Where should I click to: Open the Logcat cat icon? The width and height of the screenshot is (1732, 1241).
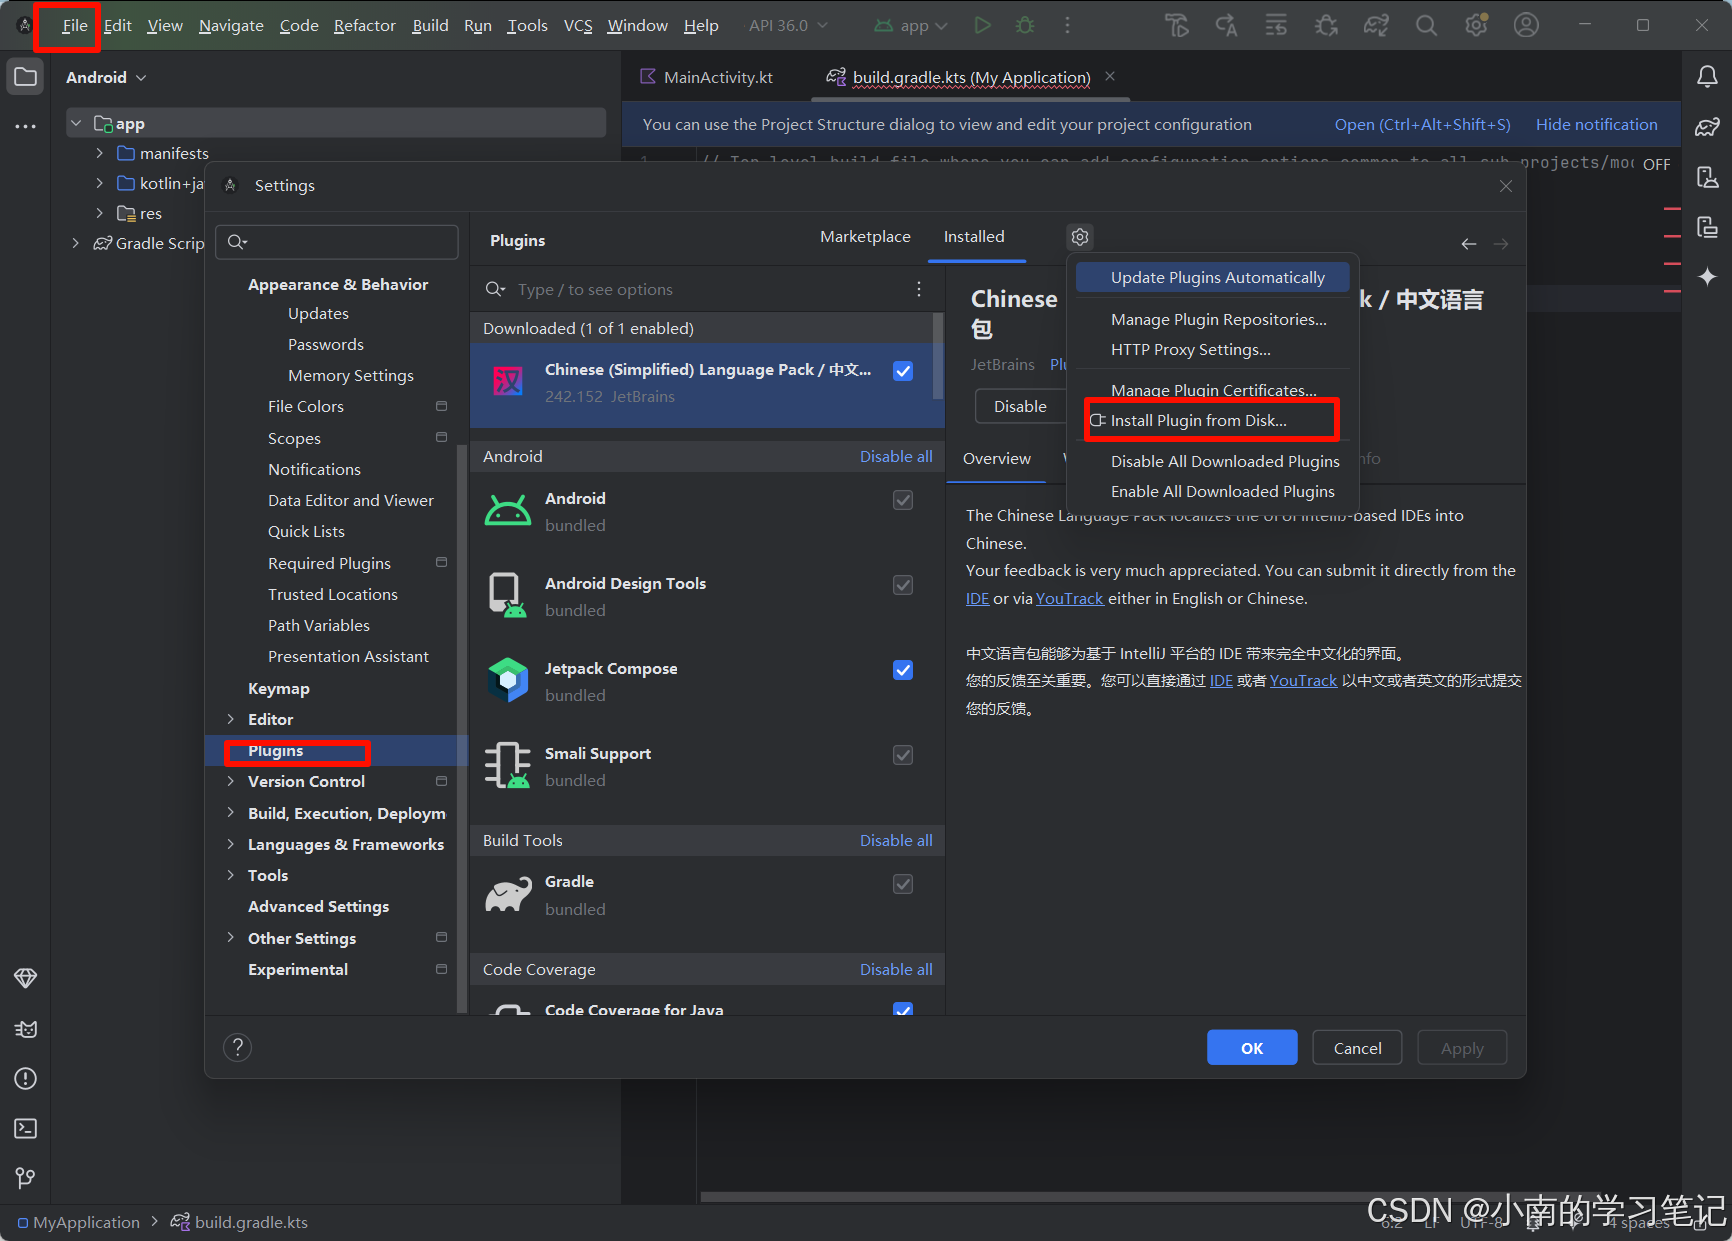coord(26,1029)
